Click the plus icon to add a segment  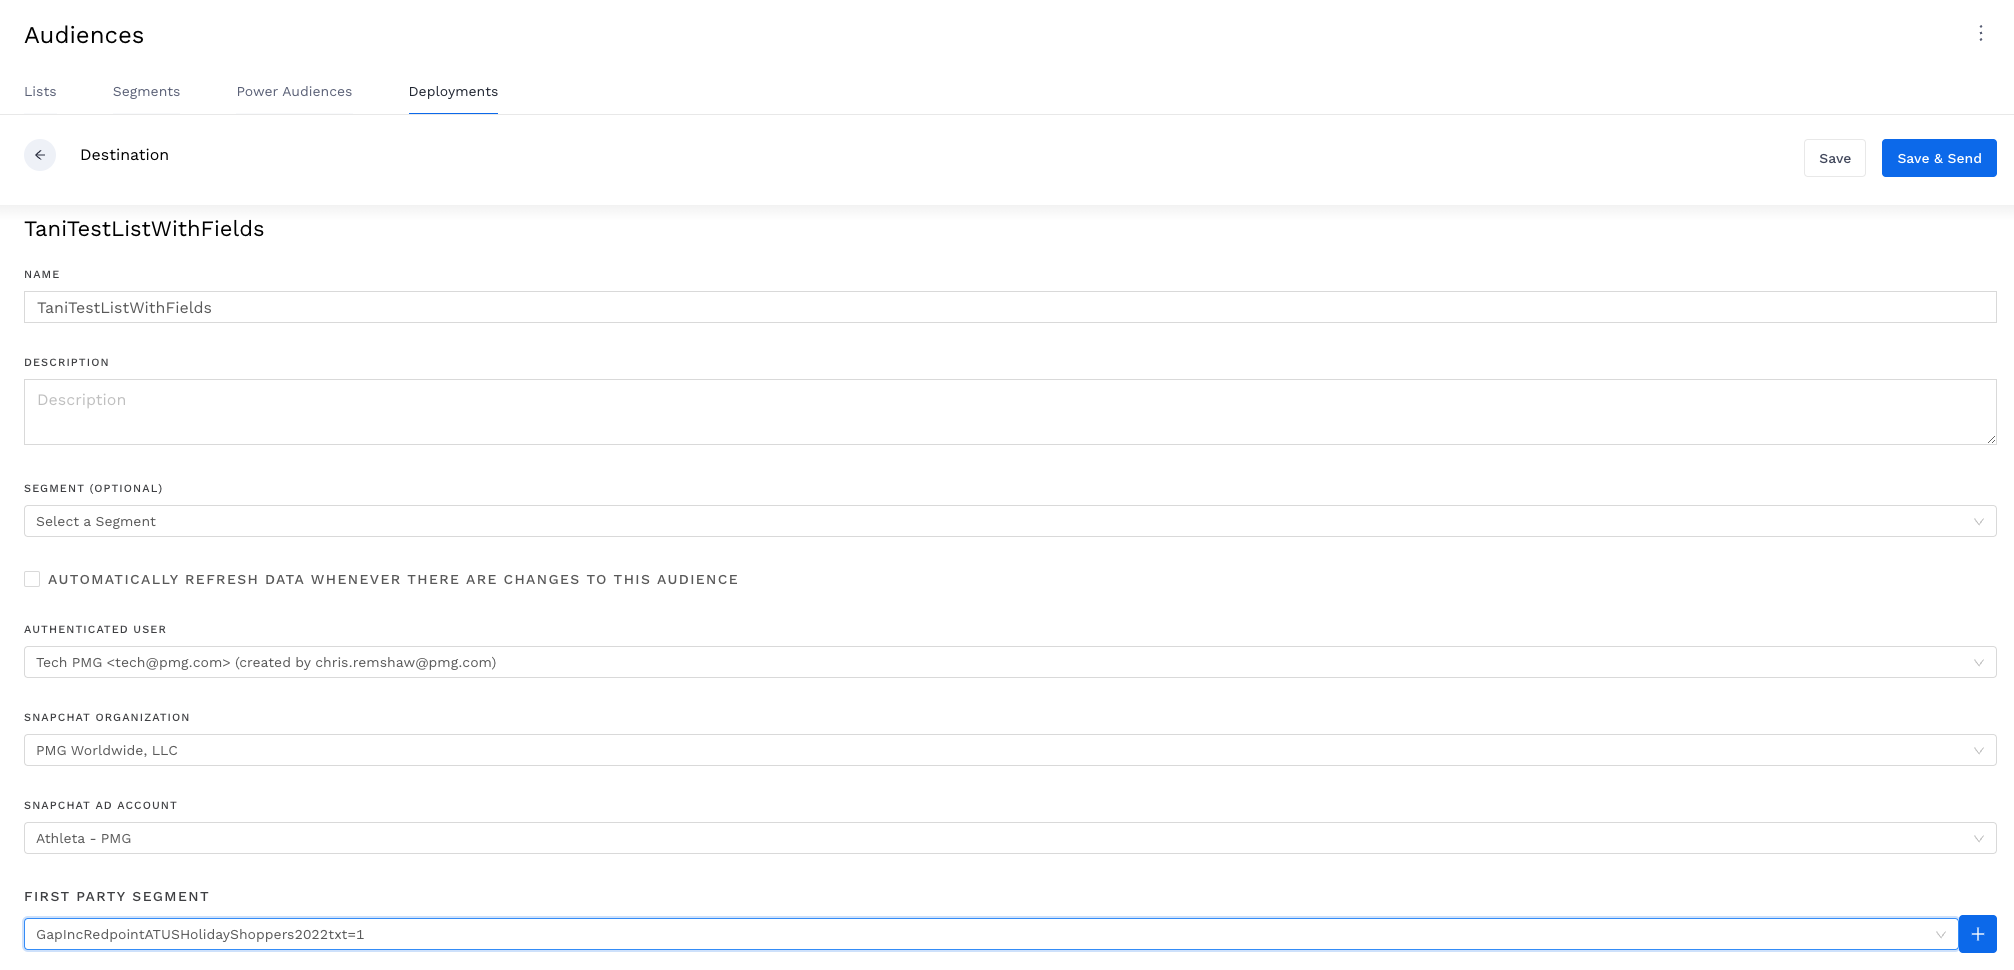pos(1977,933)
